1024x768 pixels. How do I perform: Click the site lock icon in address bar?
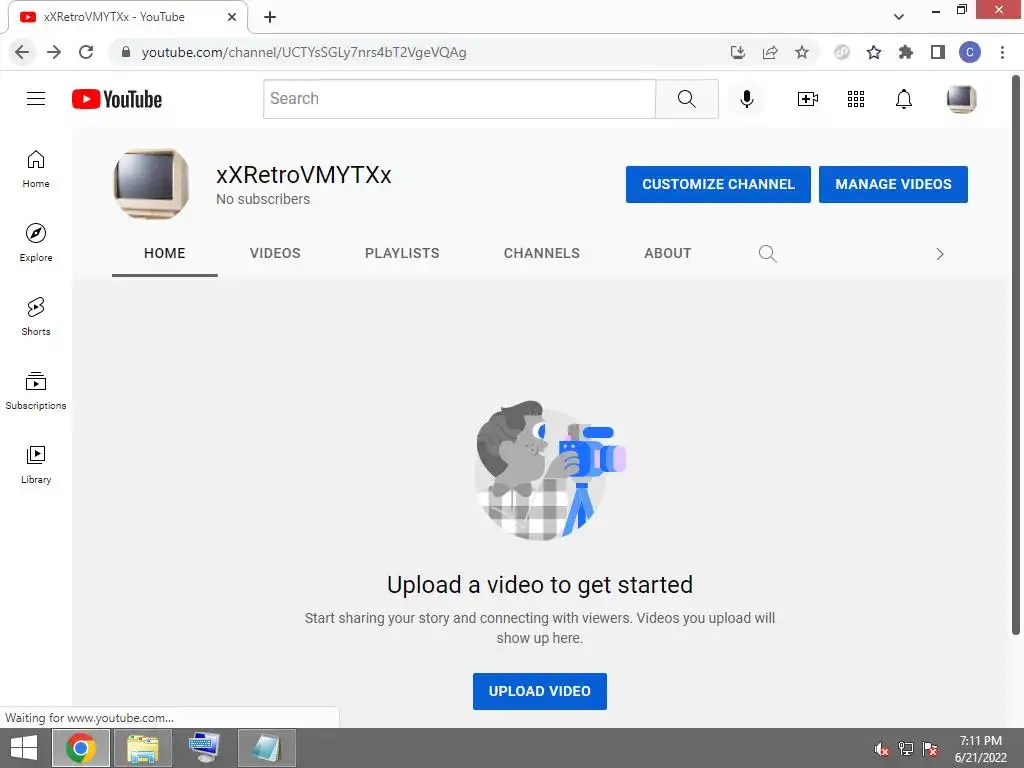pyautogui.click(x=126, y=52)
